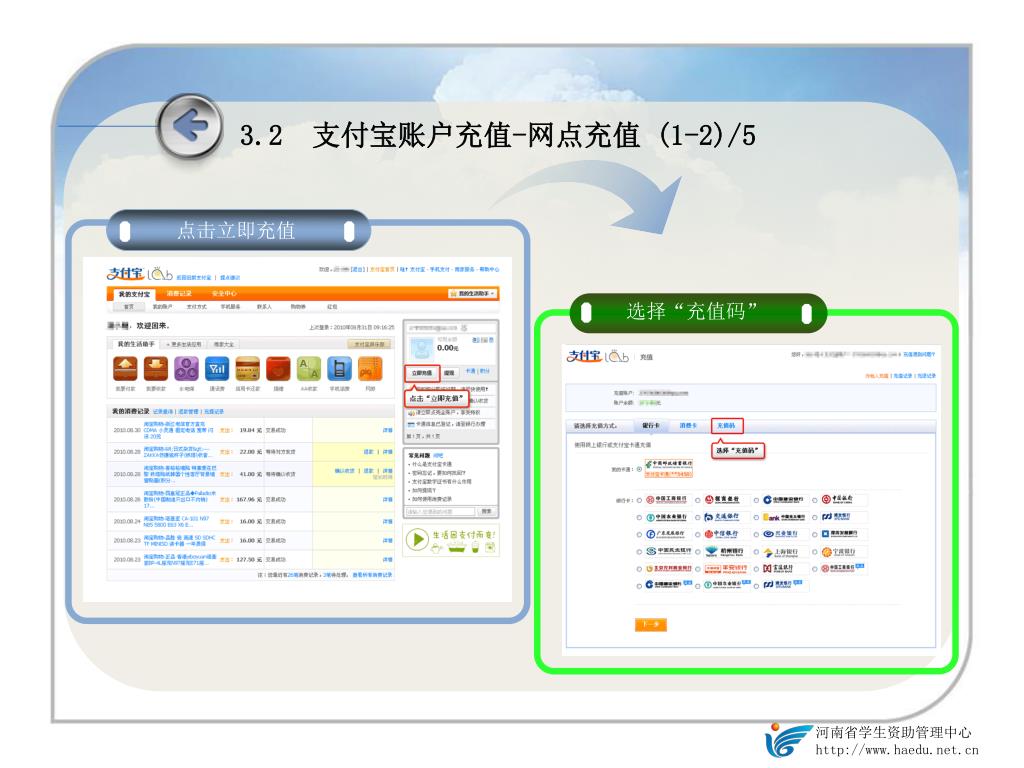
Task: Click the green play button banner
Action: point(451,540)
